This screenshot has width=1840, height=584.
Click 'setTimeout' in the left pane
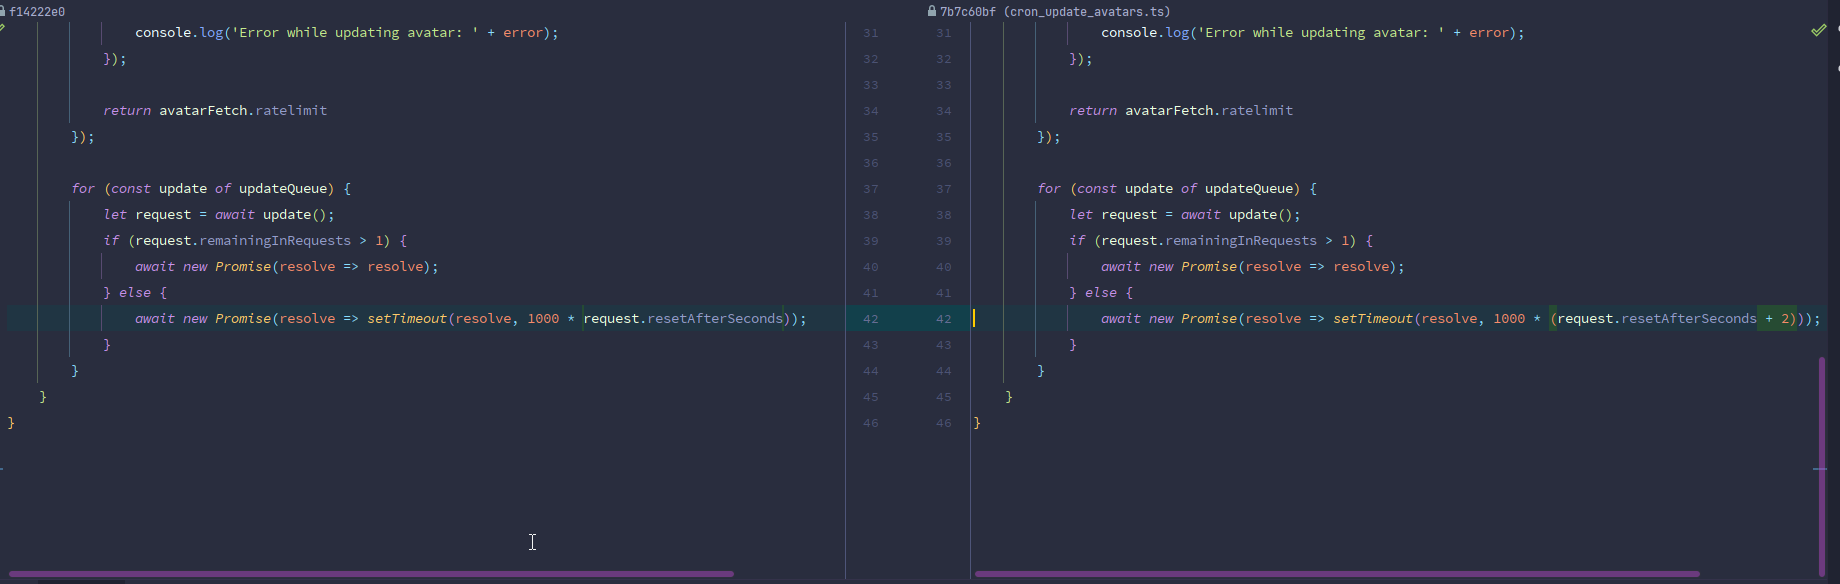[x=406, y=319]
